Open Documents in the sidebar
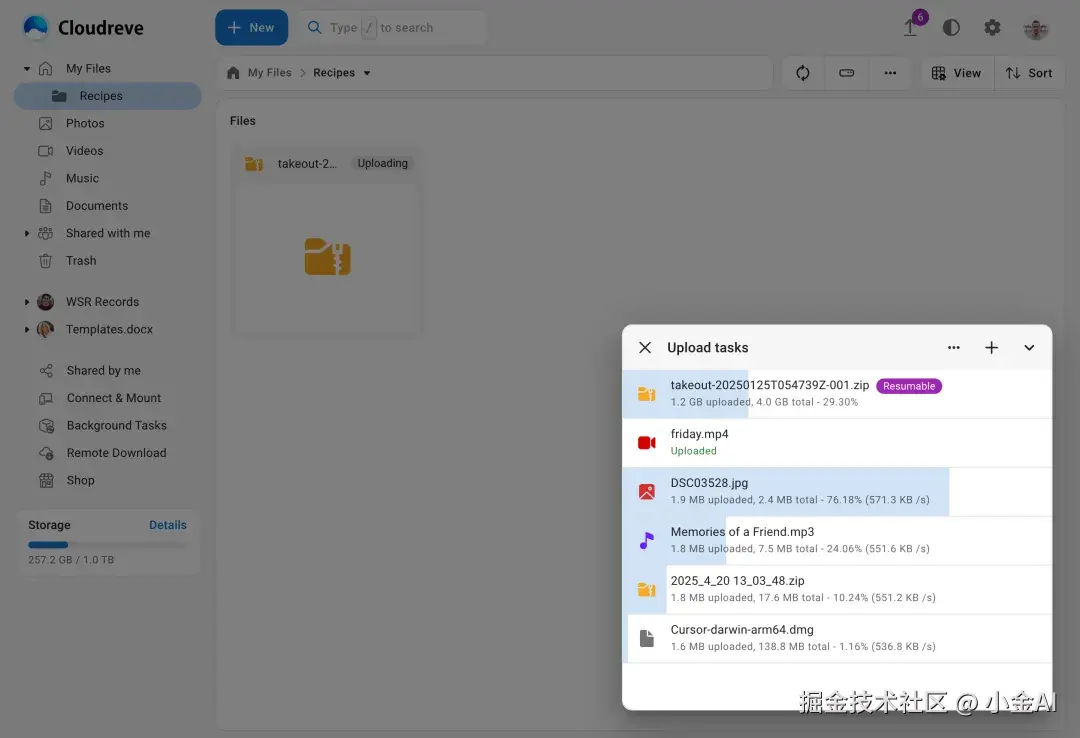 96,206
